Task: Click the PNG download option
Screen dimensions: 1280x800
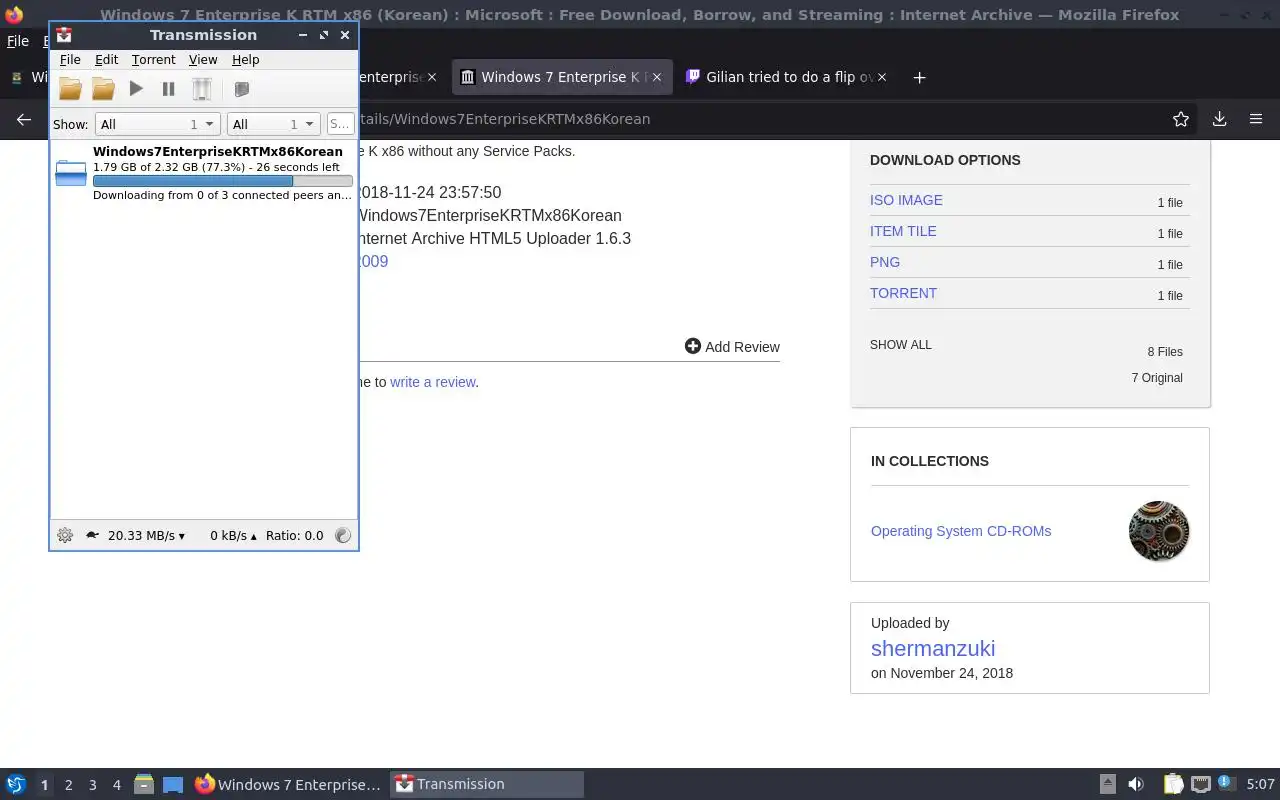Action: [x=885, y=262]
